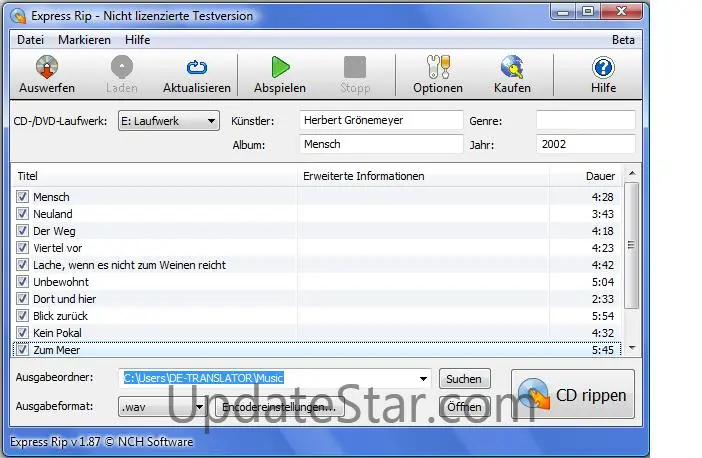Select the track title Neuland
The height and width of the screenshot is (458, 702).
click(x=53, y=214)
